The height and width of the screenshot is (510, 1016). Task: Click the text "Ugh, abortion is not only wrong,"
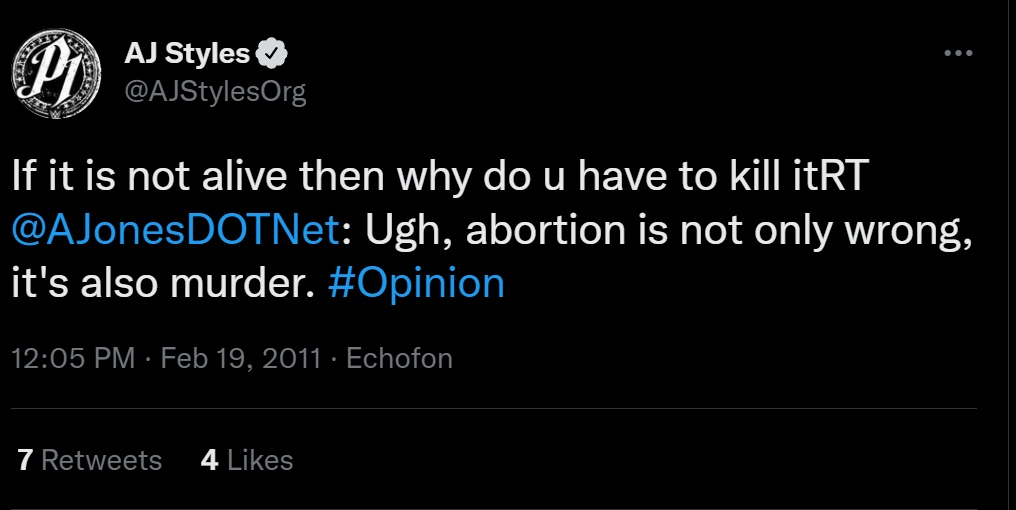669,231
